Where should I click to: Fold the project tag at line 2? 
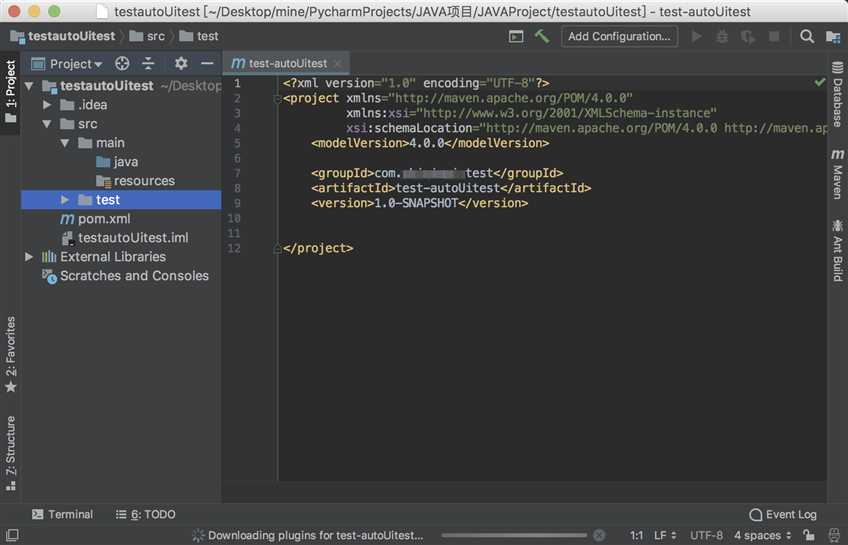277,99
